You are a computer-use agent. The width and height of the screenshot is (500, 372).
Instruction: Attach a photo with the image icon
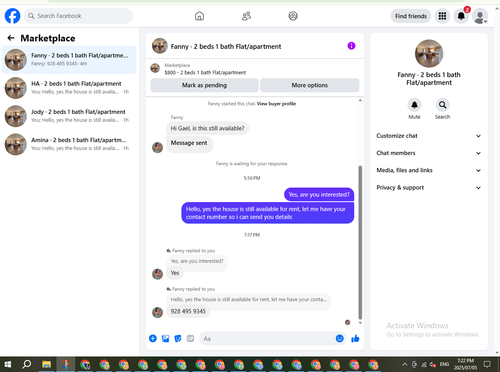click(165, 339)
